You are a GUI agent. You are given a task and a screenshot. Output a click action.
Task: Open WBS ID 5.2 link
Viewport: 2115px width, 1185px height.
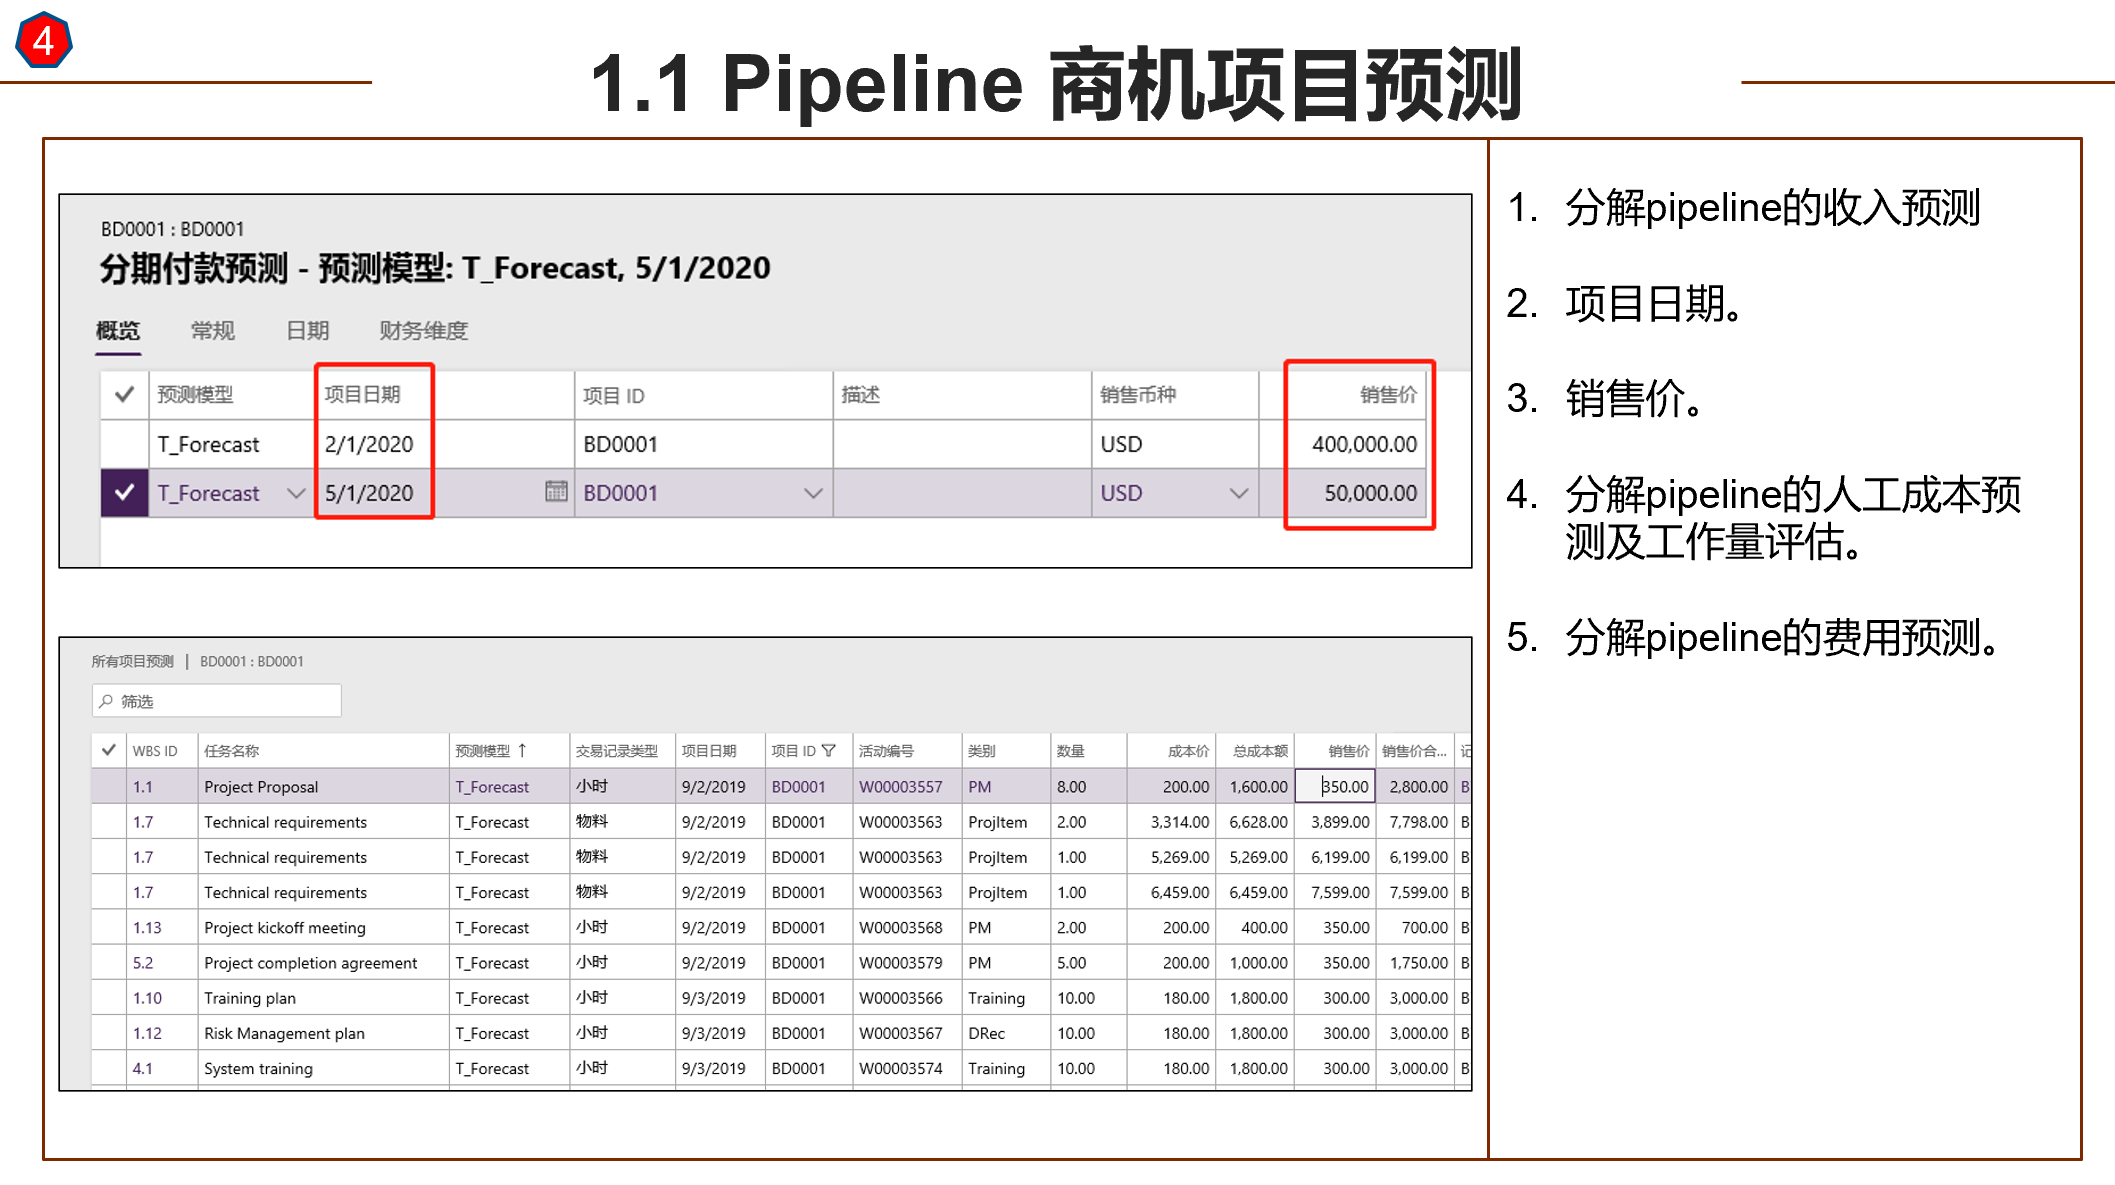[x=143, y=962]
